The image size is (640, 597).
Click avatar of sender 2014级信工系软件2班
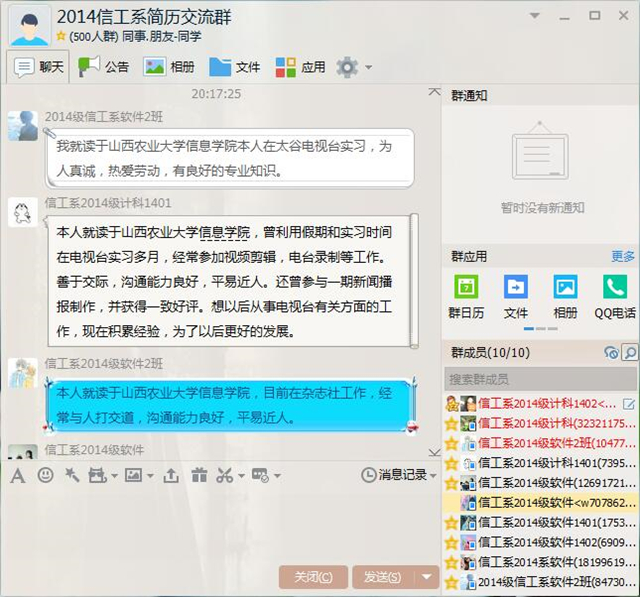(x=23, y=126)
